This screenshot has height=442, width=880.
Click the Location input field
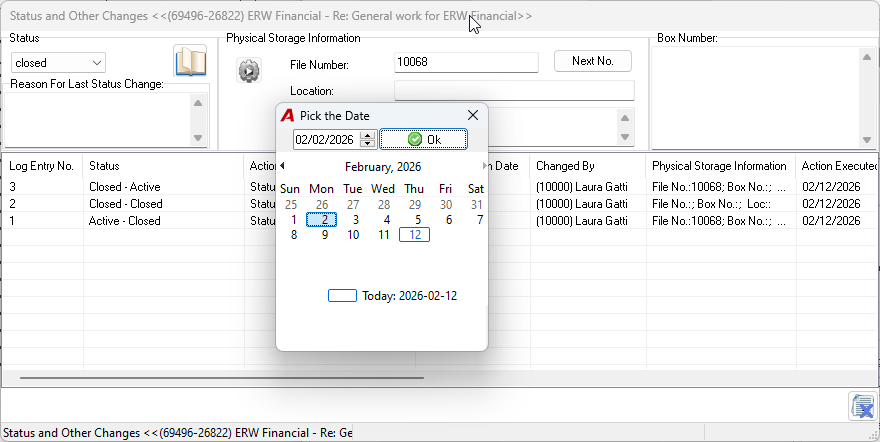[x=514, y=90]
